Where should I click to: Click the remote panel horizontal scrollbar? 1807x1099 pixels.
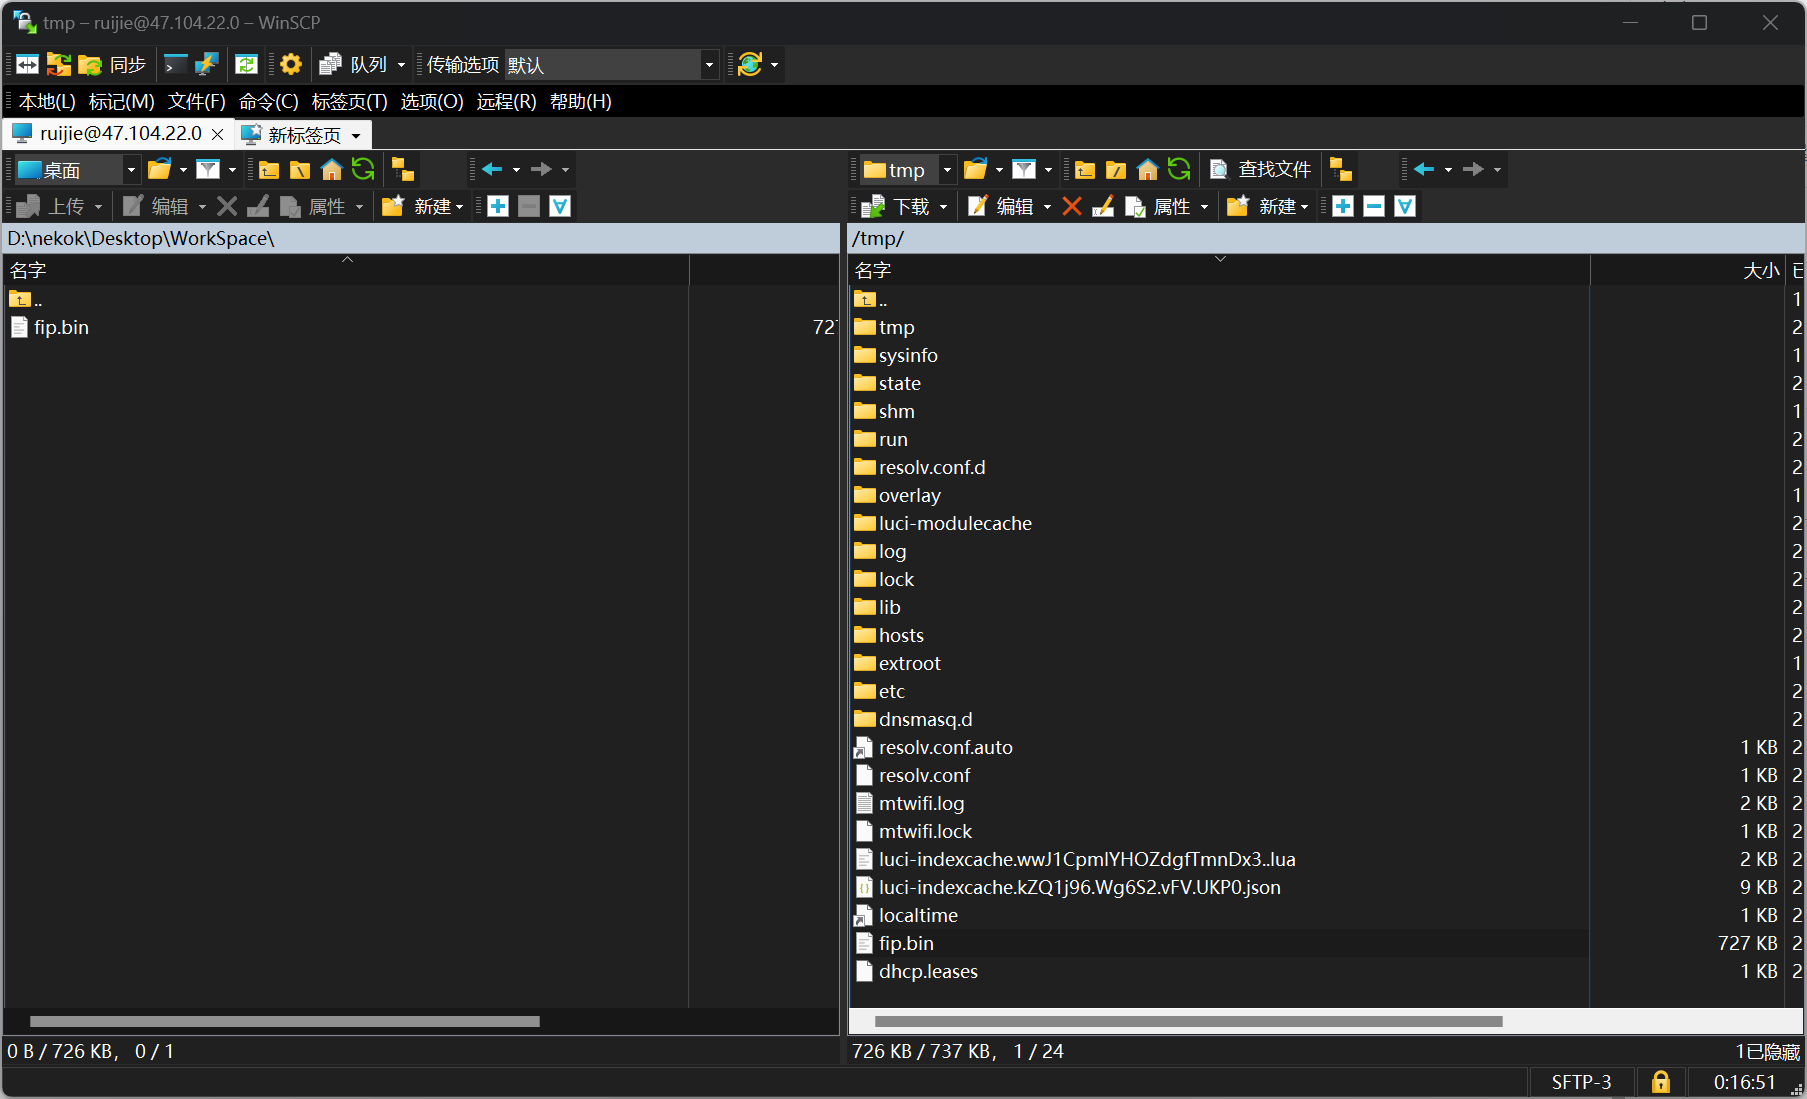1188,1021
